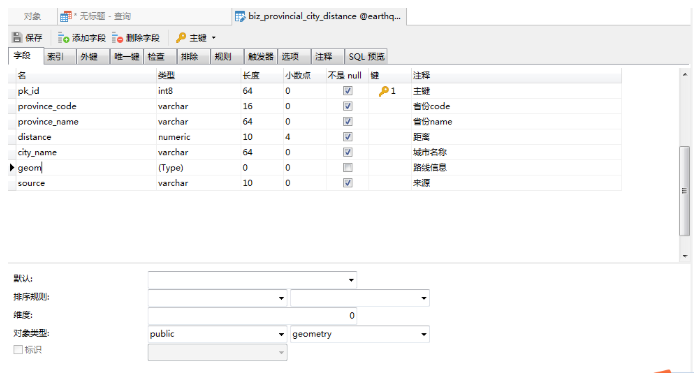
Task: Click the geom field name cell
Action: [86, 168]
